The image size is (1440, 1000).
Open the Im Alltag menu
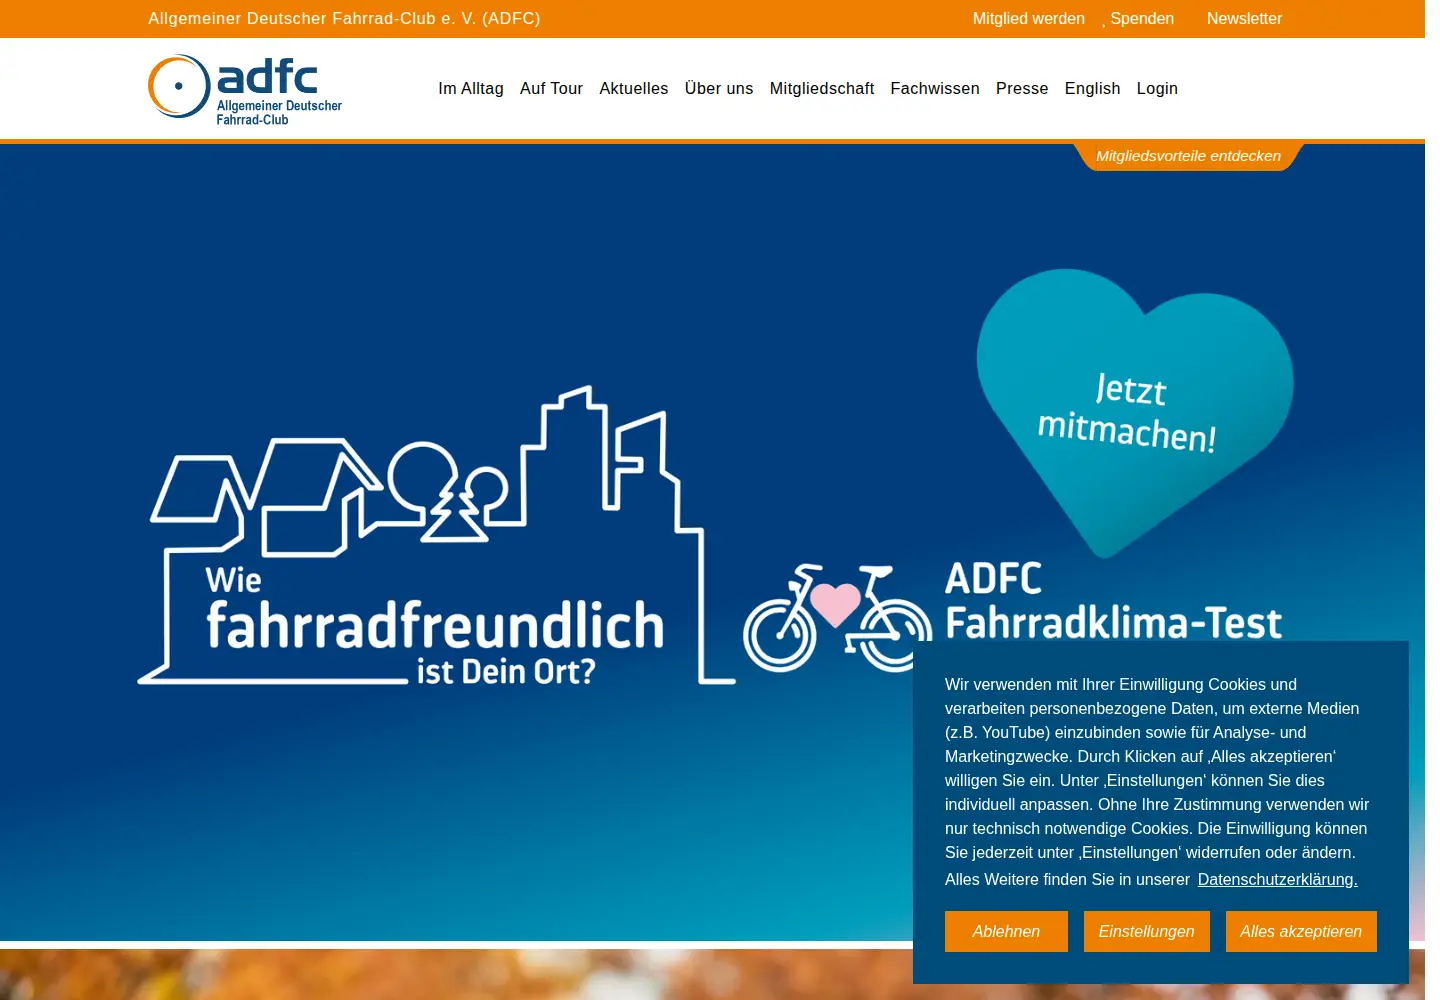click(471, 88)
